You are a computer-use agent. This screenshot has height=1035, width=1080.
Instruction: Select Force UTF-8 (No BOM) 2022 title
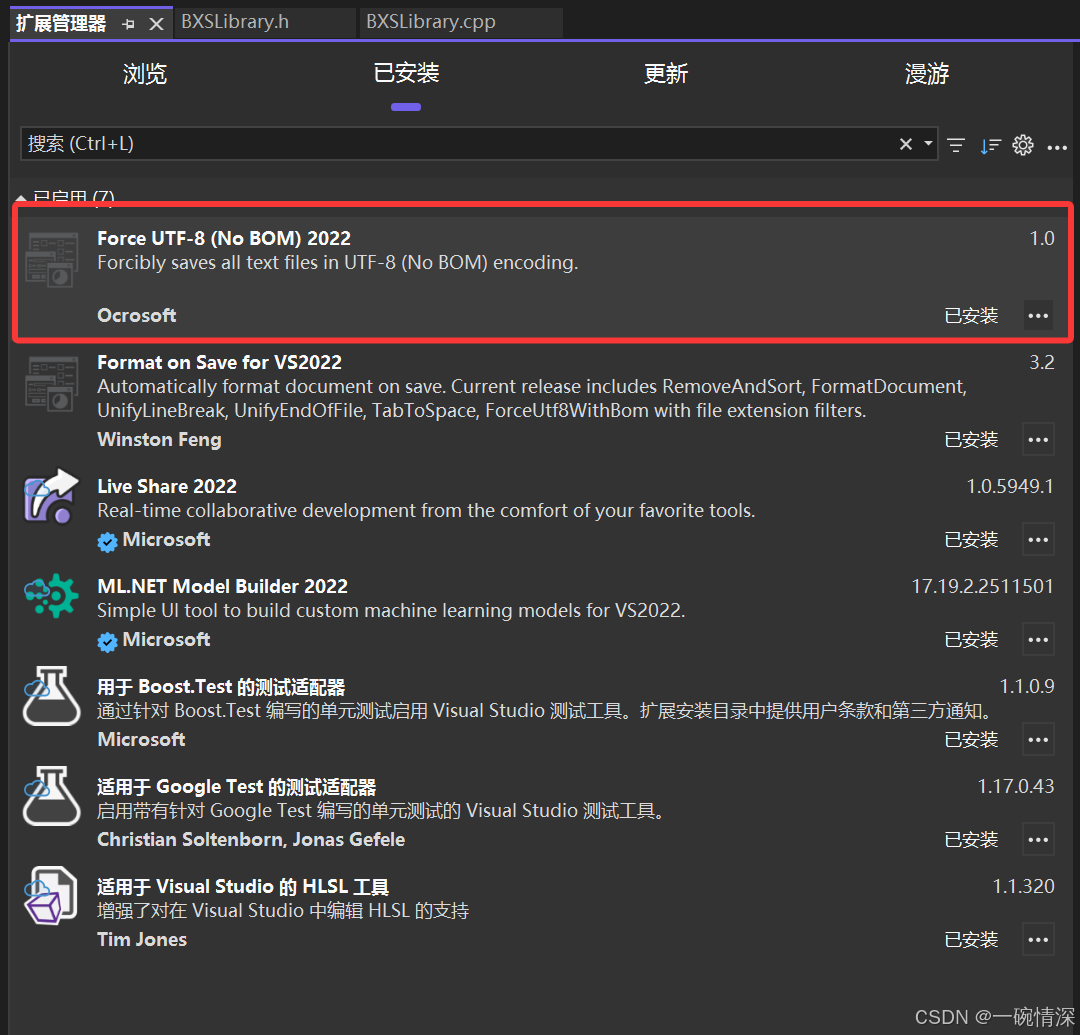(x=224, y=238)
